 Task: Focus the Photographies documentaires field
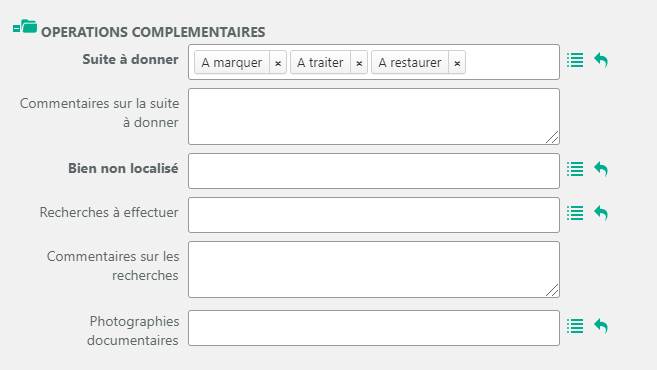pos(374,328)
